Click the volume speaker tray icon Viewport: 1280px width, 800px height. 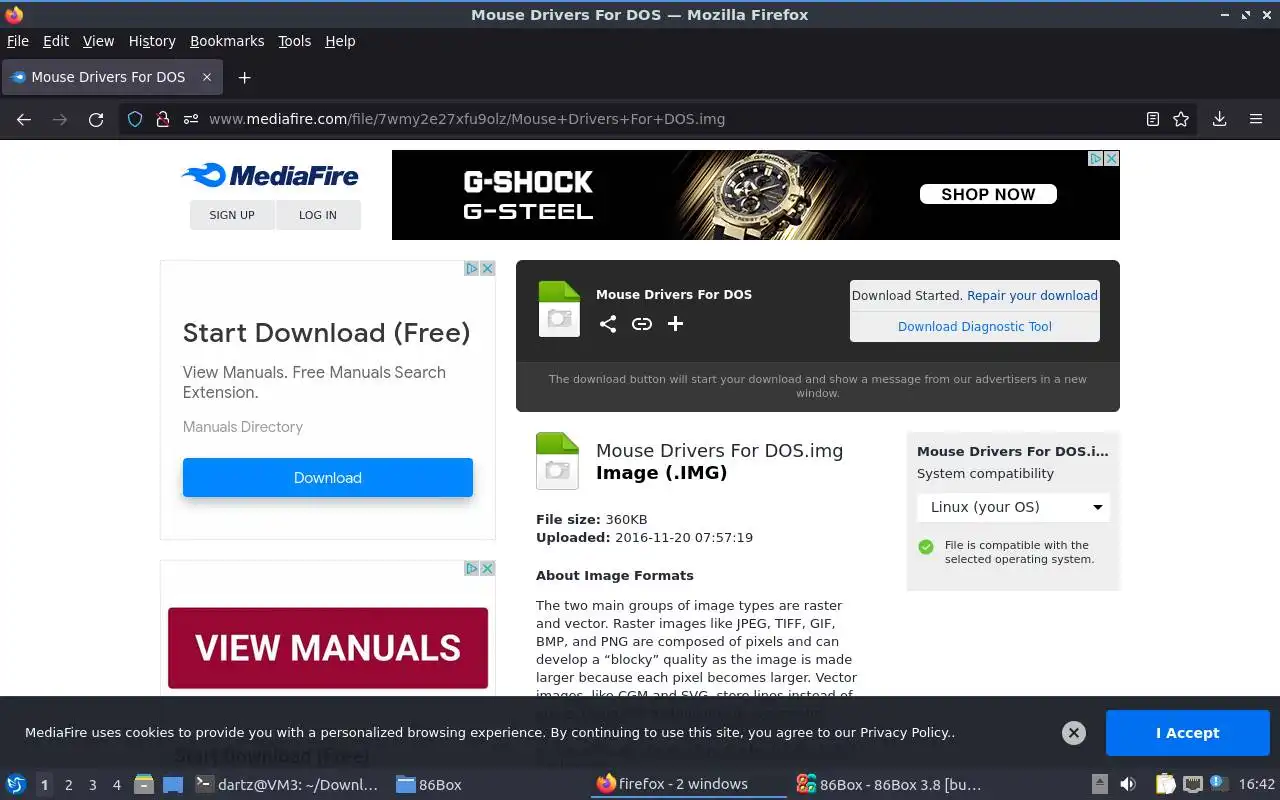(1128, 784)
